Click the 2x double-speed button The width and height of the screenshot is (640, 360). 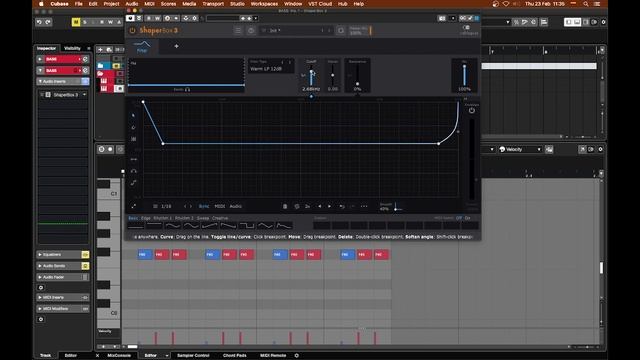click(x=307, y=206)
